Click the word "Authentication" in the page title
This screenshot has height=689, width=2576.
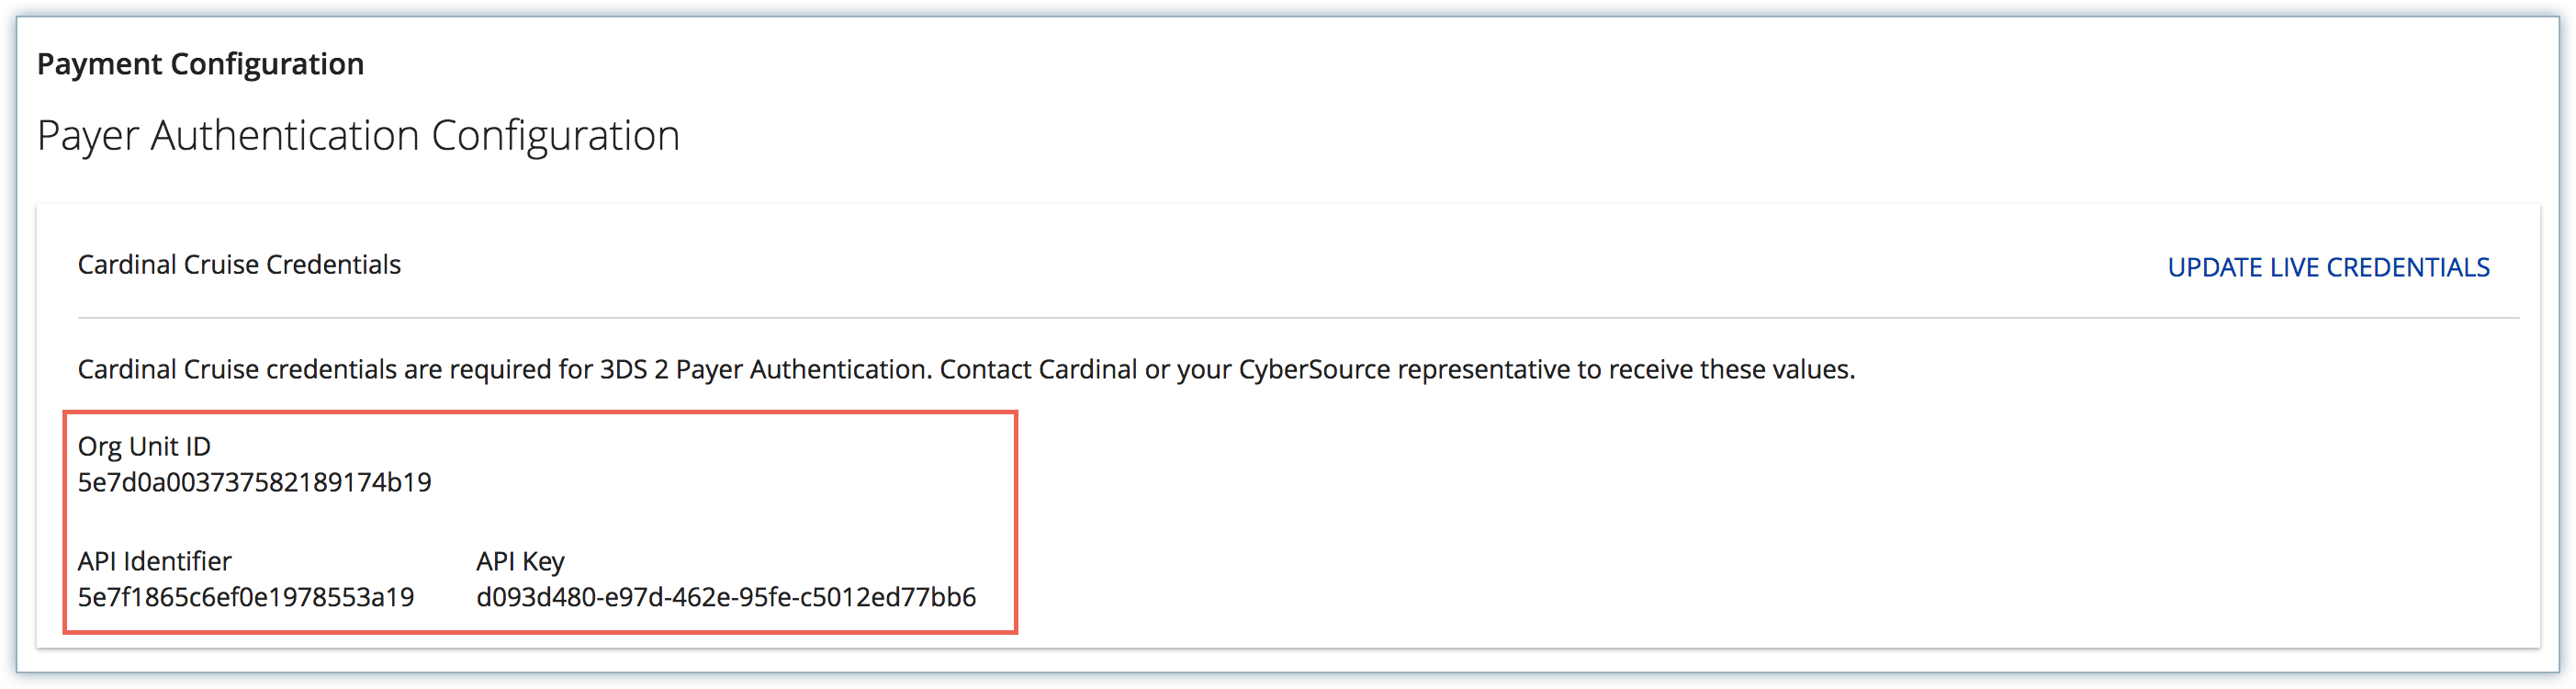(285, 135)
